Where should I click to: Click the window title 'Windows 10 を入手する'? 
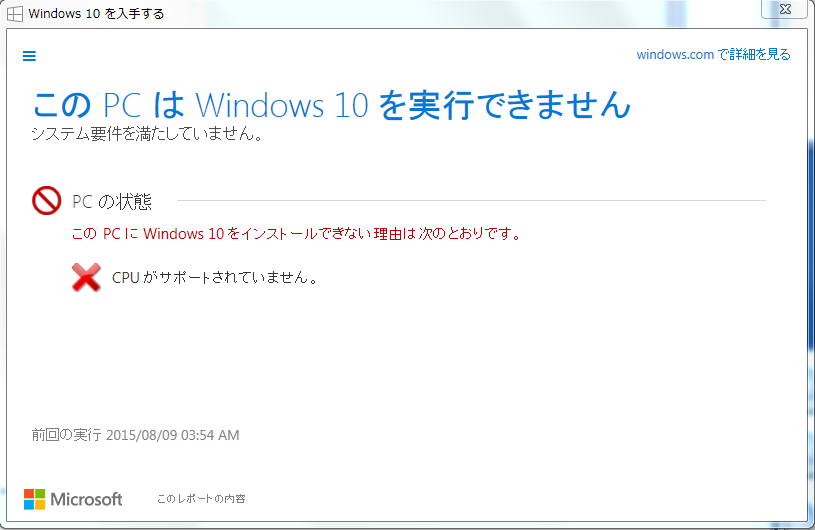96,14
